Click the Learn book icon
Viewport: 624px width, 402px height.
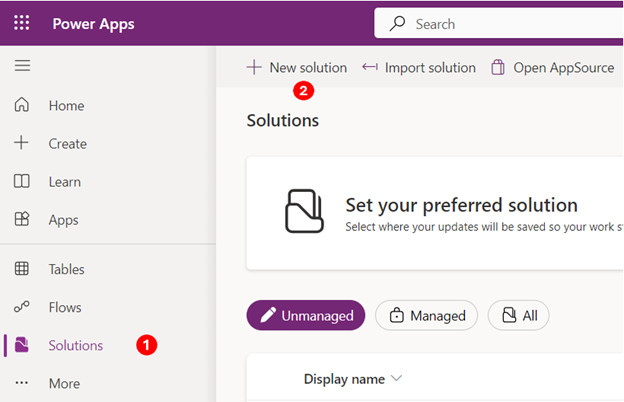coord(21,181)
